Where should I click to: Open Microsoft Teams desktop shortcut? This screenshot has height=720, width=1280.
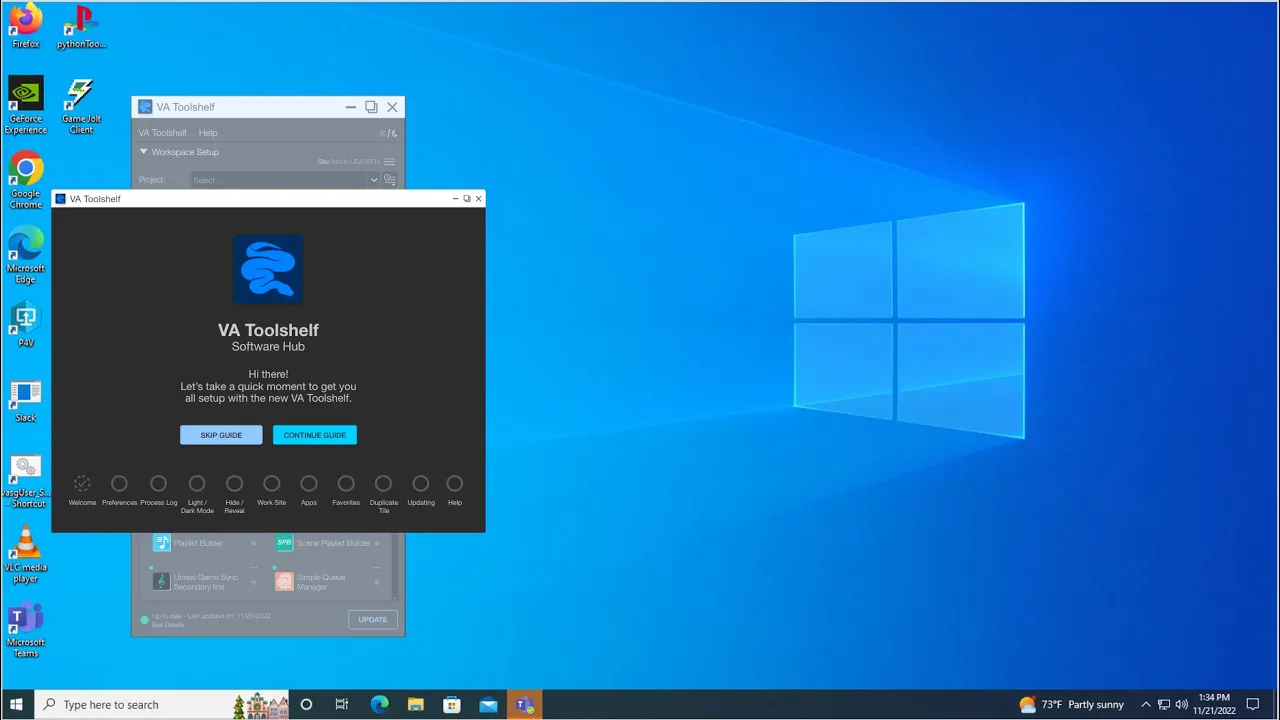26,630
